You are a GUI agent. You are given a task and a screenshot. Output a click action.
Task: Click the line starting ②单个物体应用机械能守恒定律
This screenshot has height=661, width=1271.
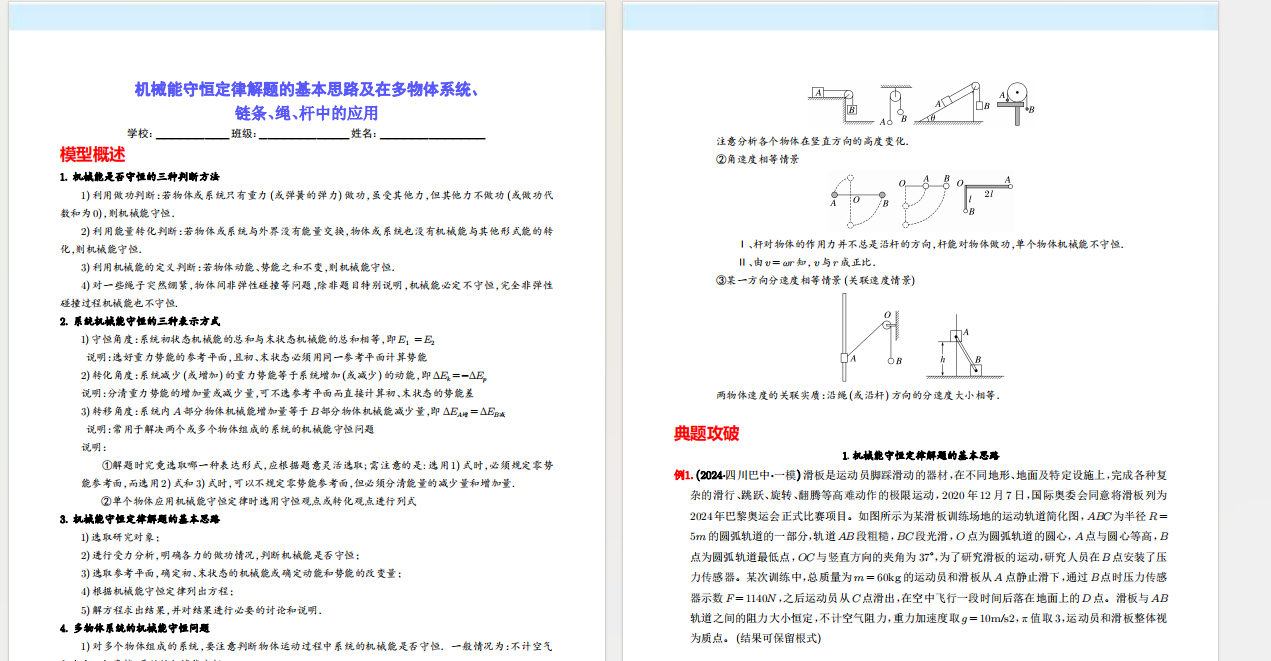[259, 501]
